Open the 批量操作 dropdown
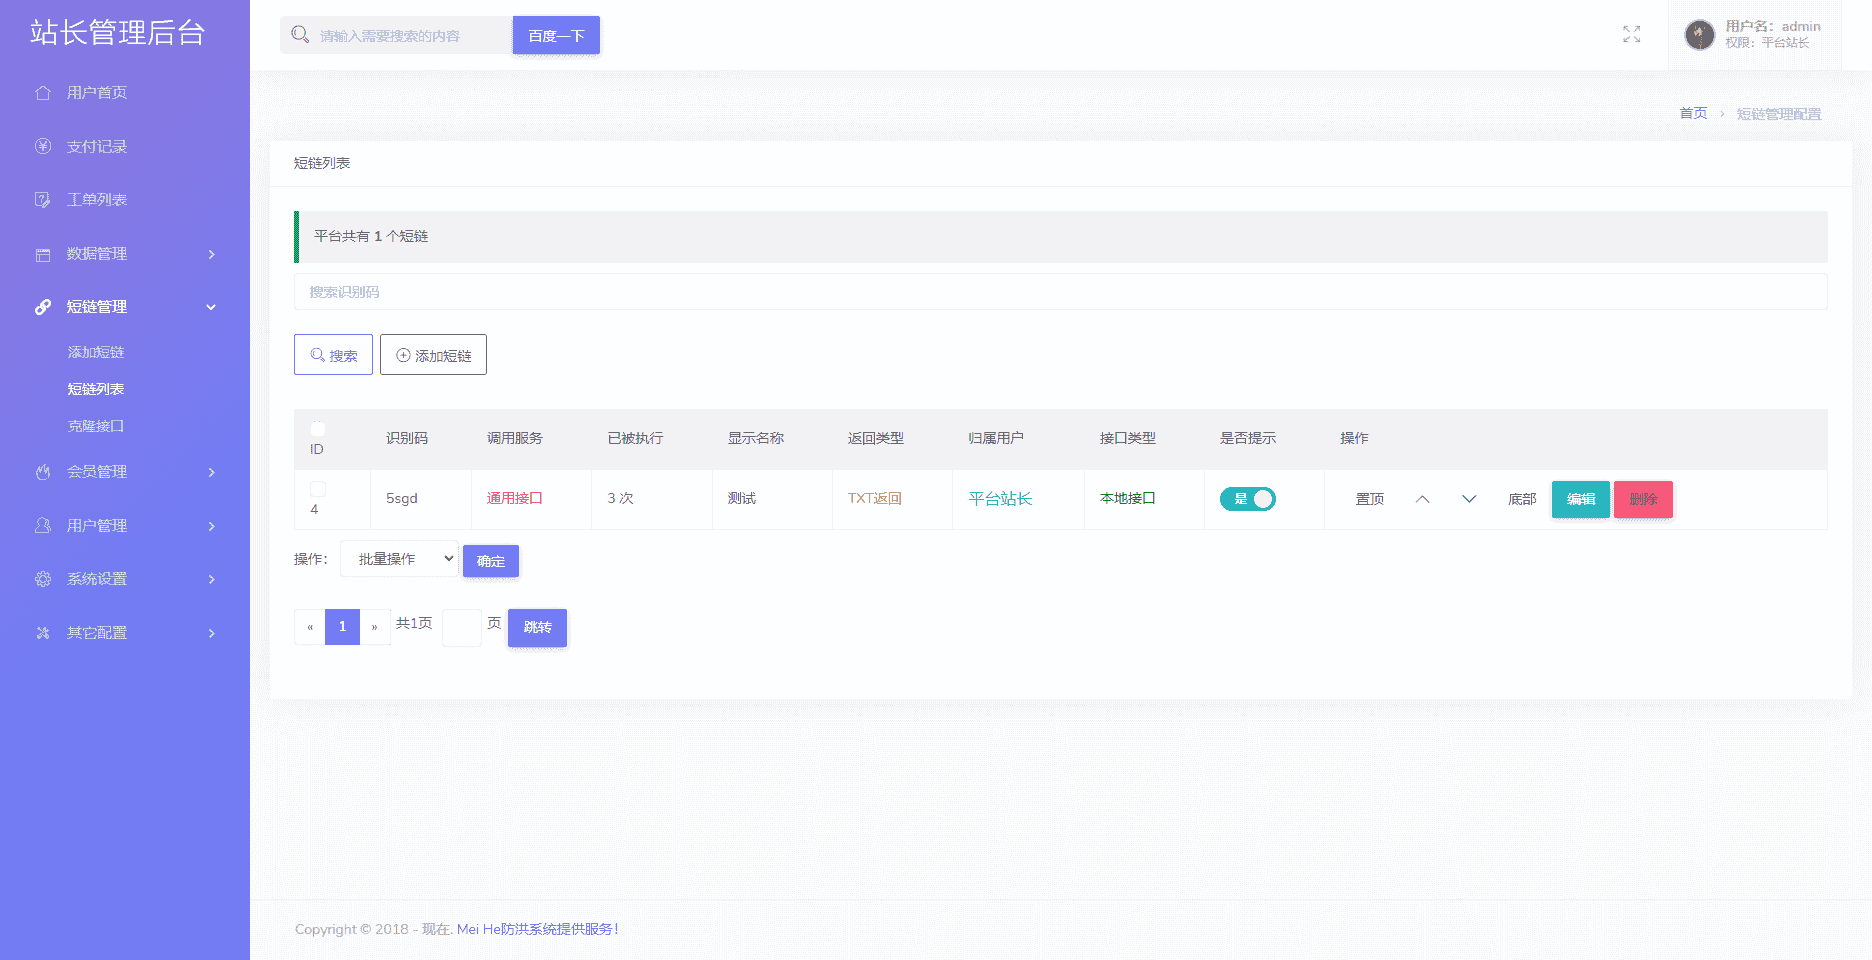Viewport: 1872px width, 960px height. coord(399,559)
